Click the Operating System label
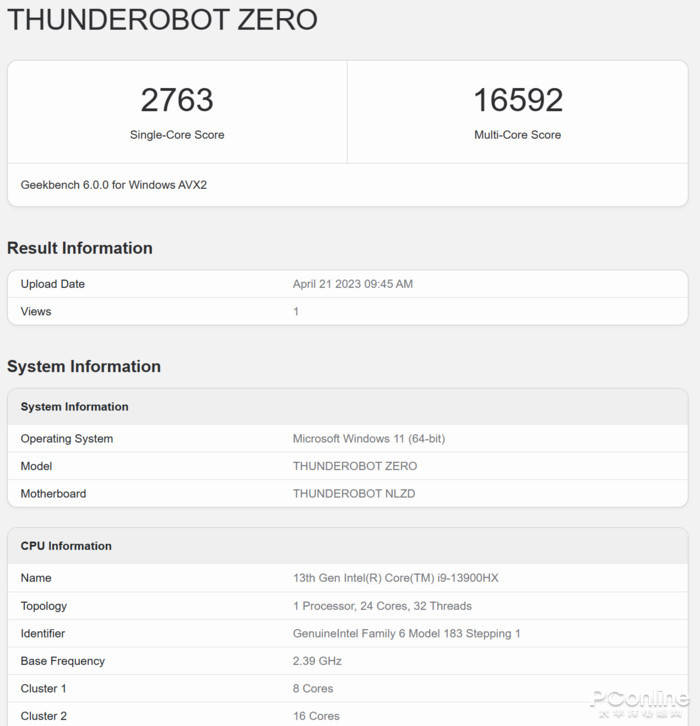The width and height of the screenshot is (700, 726). [67, 438]
